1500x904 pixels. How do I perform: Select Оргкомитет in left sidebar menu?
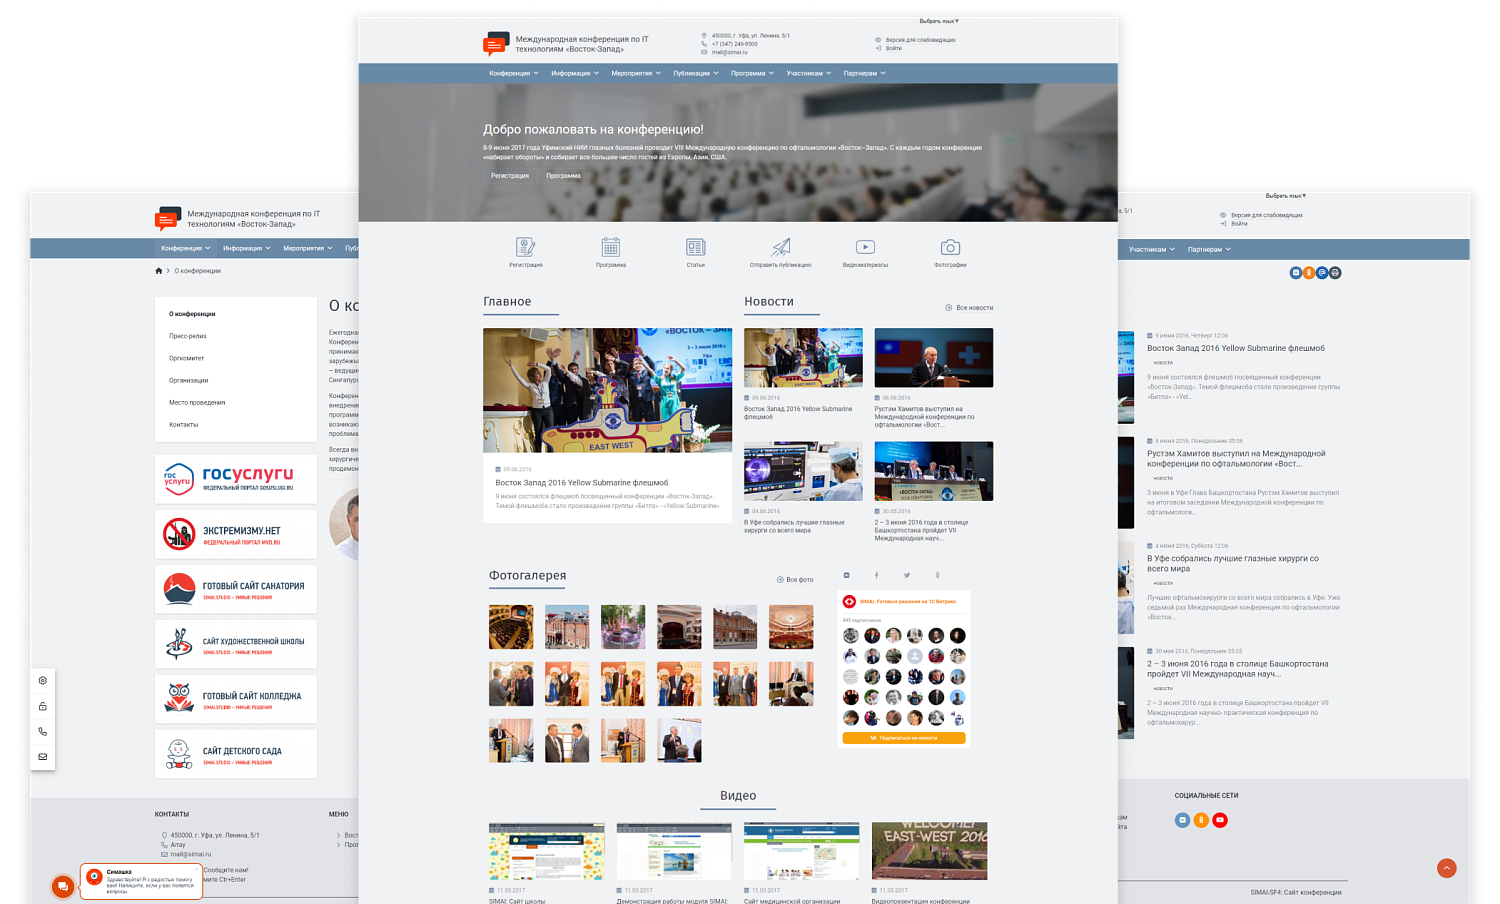[x=186, y=358]
